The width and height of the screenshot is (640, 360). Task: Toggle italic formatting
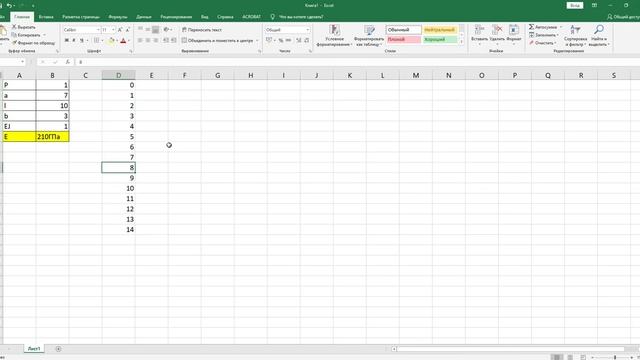click(x=74, y=40)
